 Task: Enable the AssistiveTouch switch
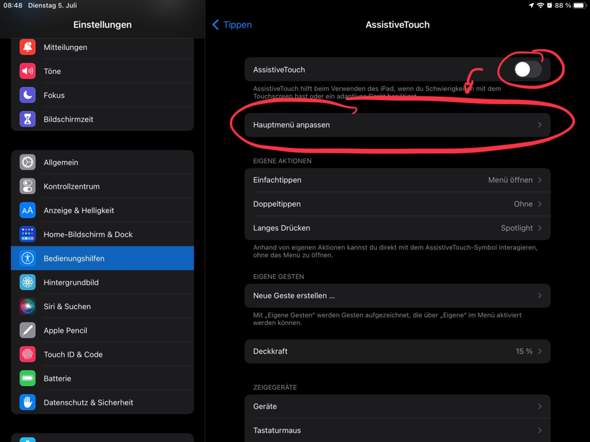tap(528, 70)
